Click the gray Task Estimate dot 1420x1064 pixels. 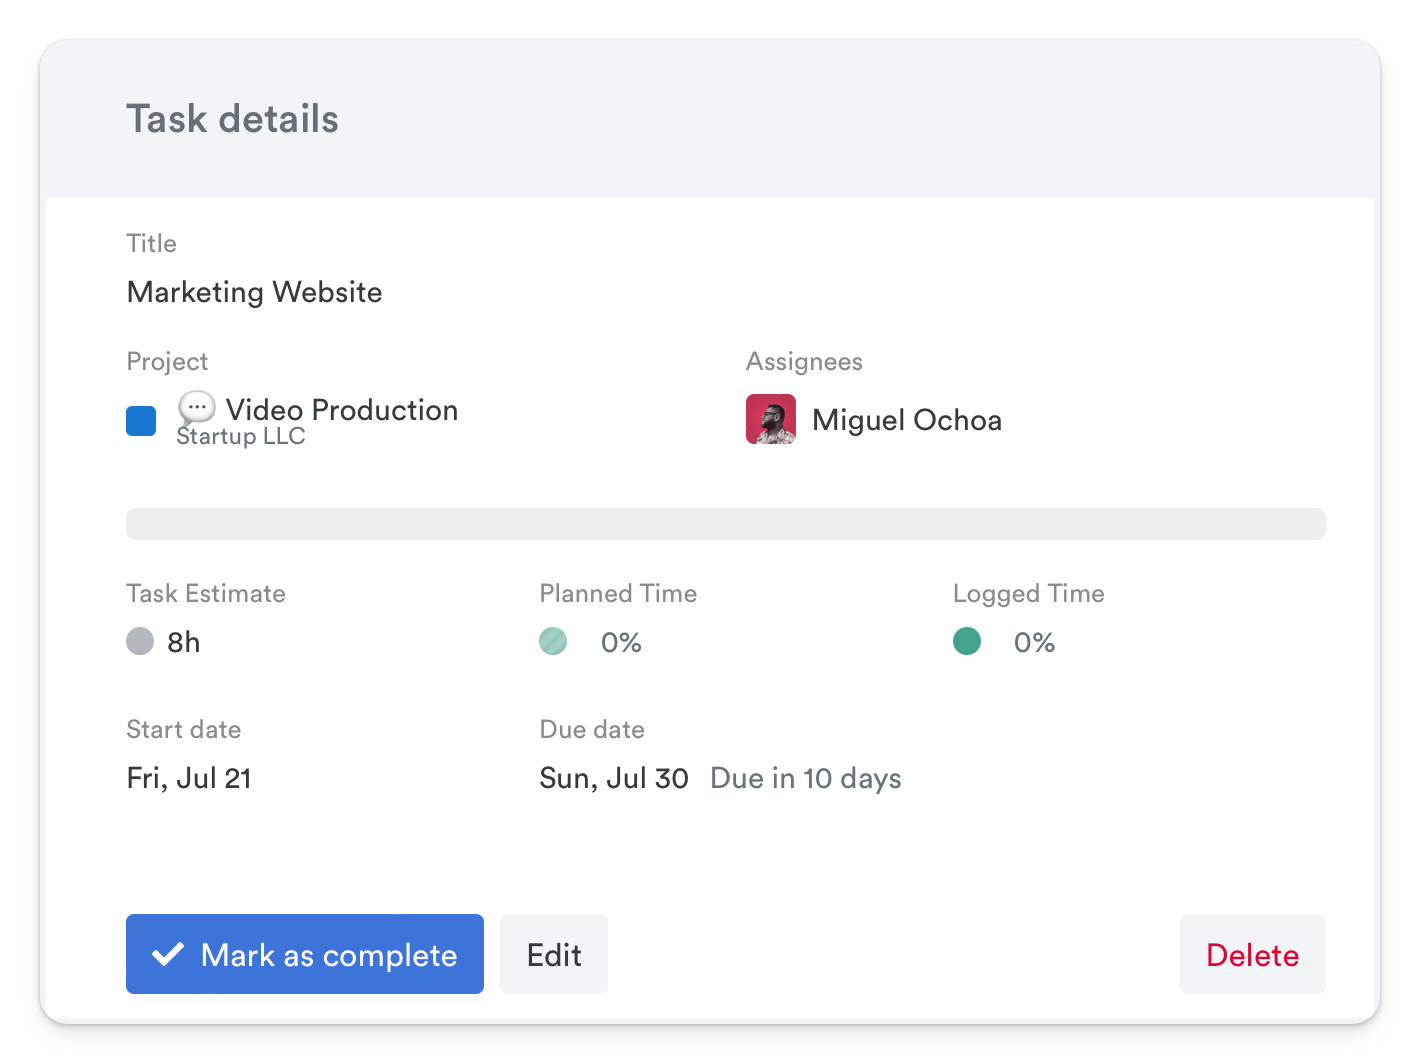tap(140, 641)
